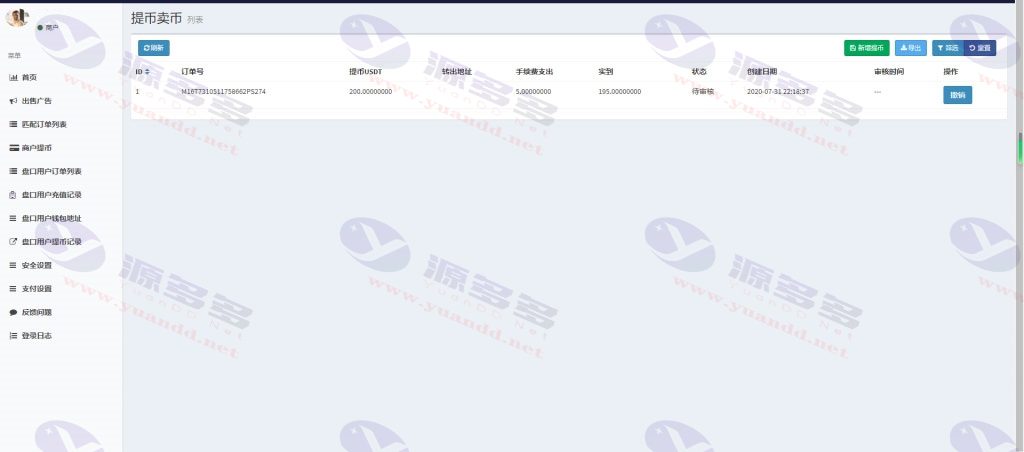Open 登录日志 login log item
The width and height of the screenshot is (1024, 452).
click(31, 336)
